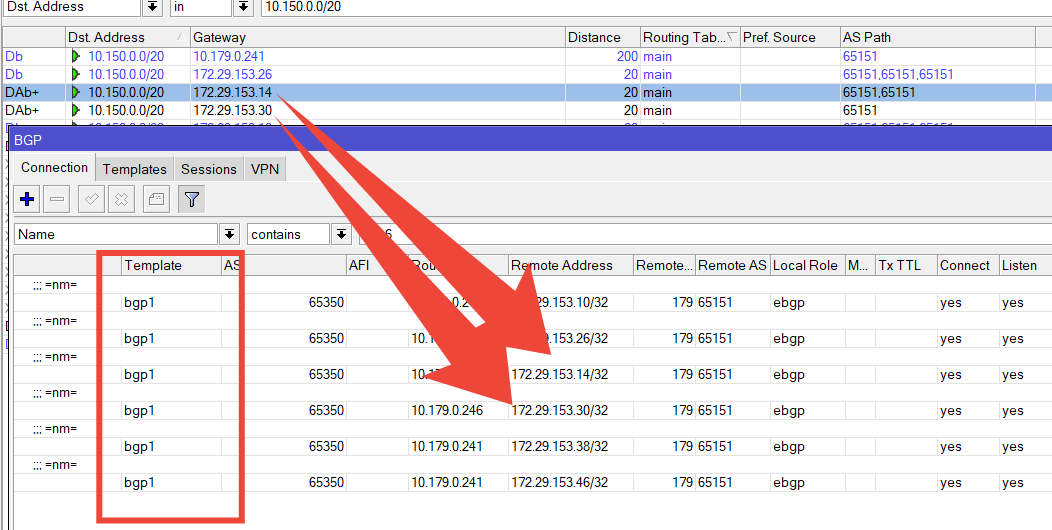The width and height of the screenshot is (1052, 530).
Task: Click route icon in gateway 172.29.153.26 row
Action: coord(75,74)
